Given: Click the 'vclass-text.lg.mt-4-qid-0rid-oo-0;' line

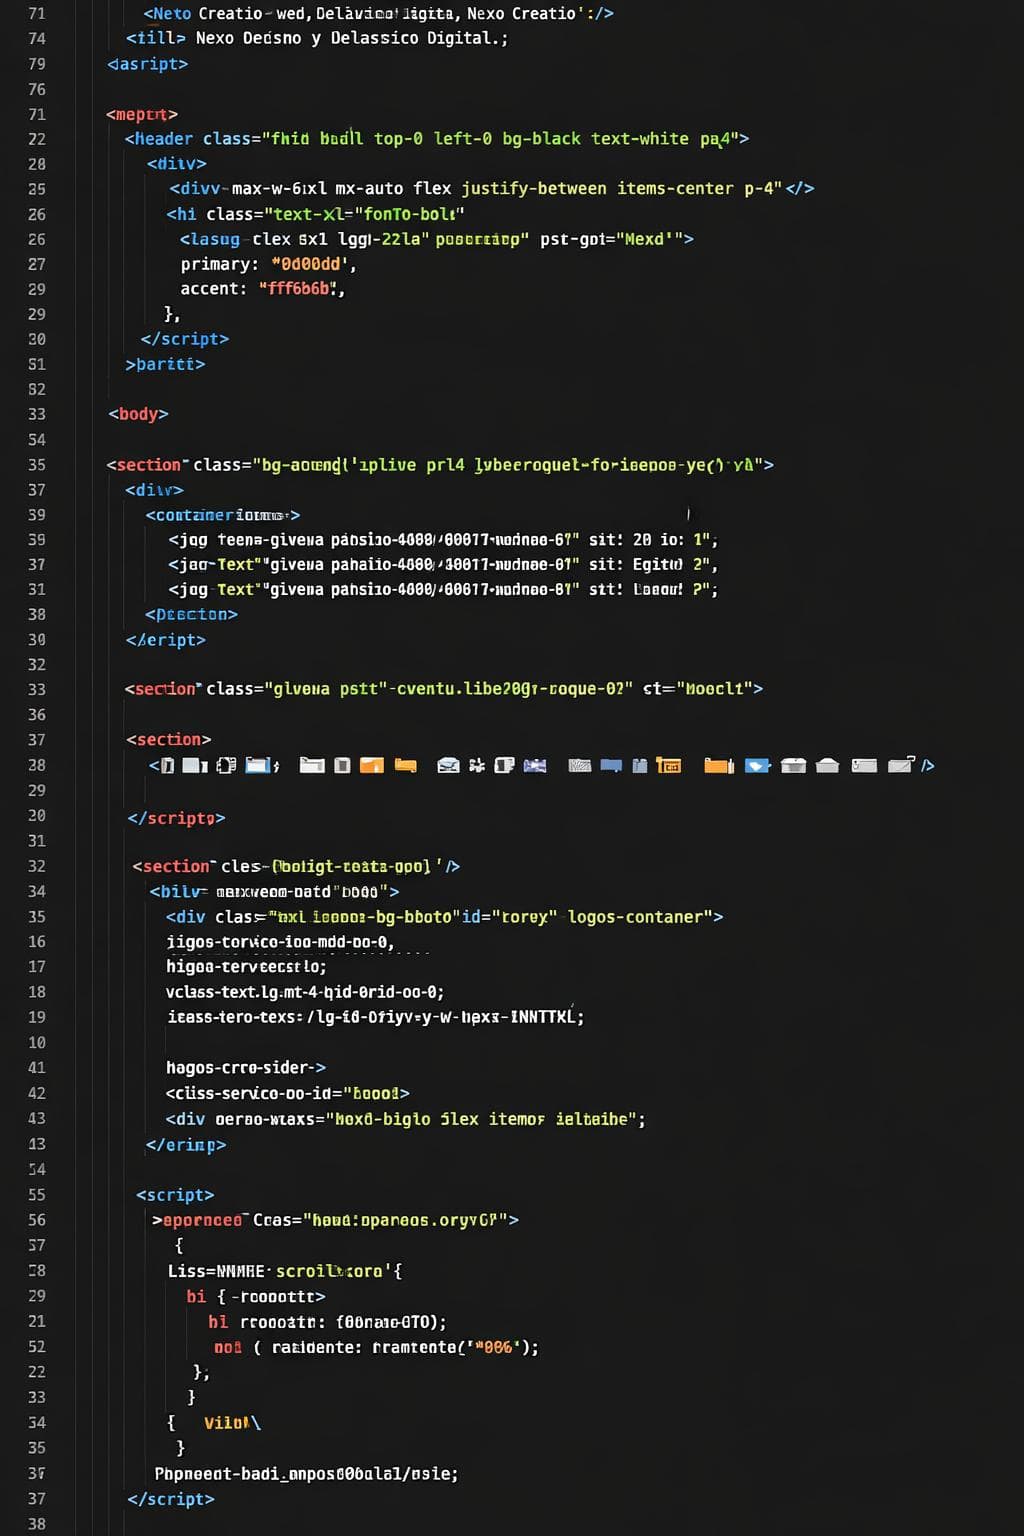Looking at the screenshot, I should [x=305, y=992].
